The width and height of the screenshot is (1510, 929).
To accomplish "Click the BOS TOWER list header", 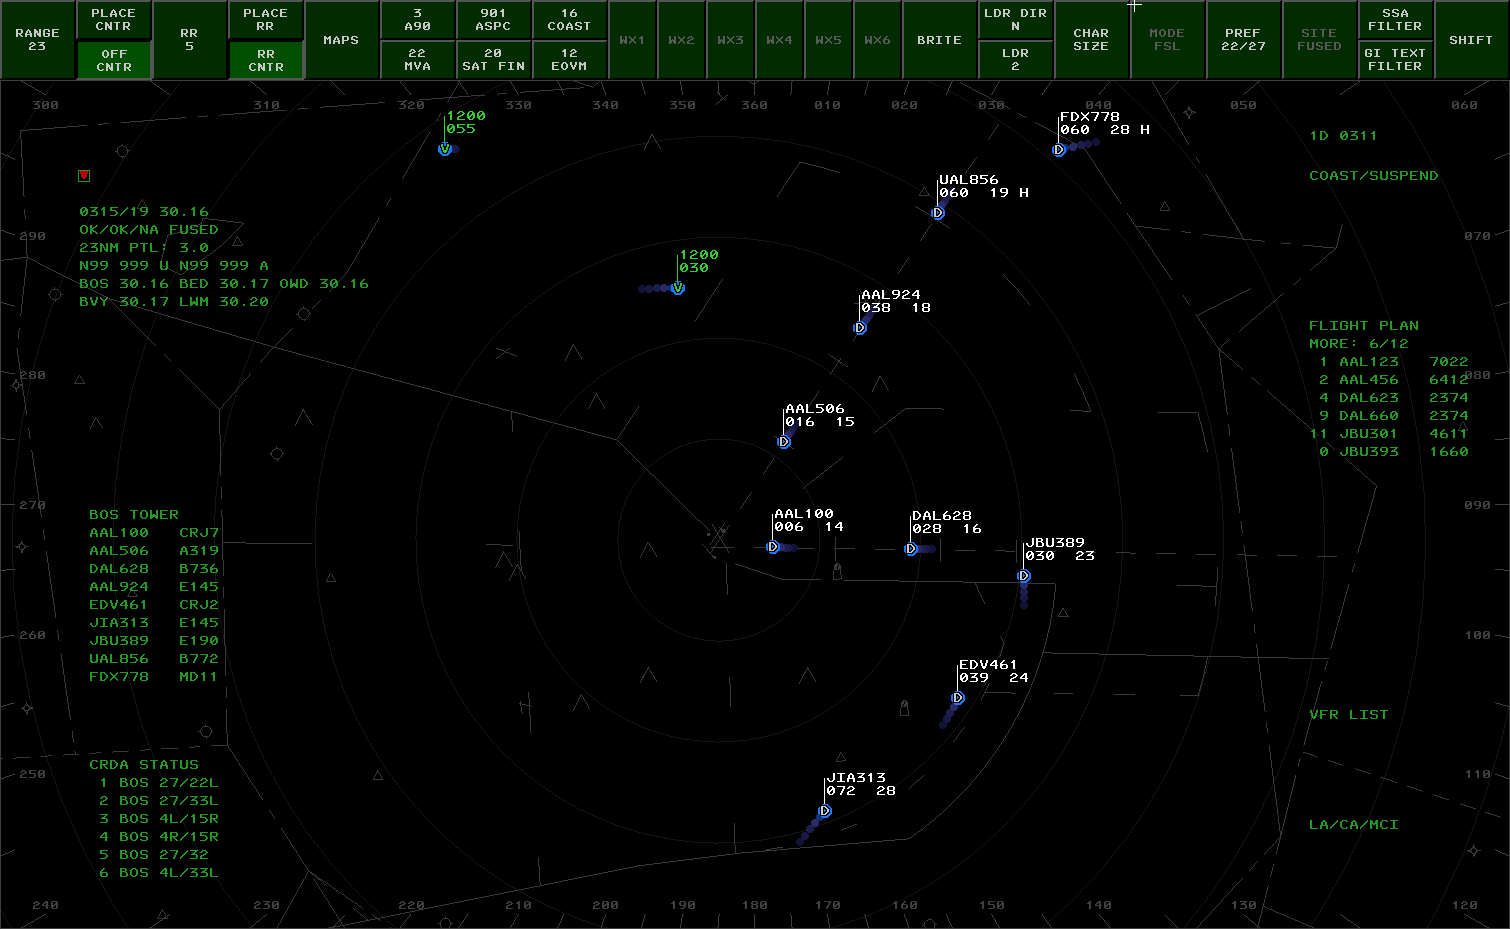I will pyautogui.click(x=134, y=515).
